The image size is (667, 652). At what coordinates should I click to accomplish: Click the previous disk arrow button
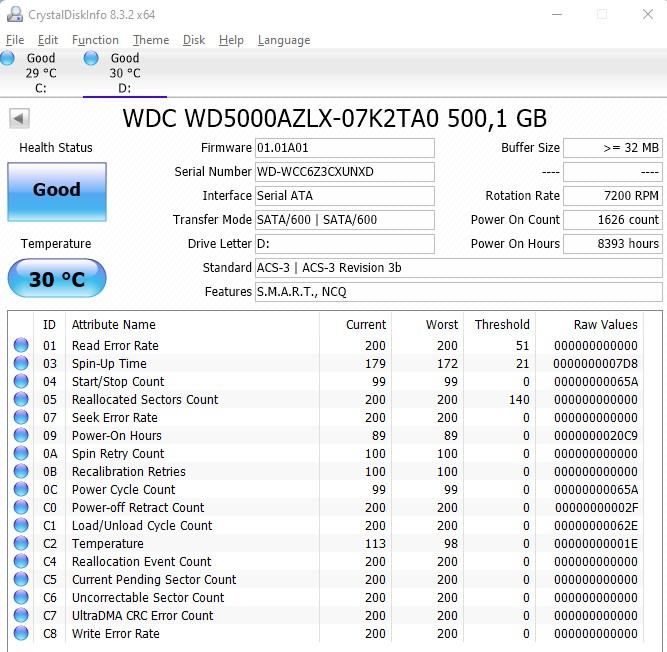[x=18, y=119]
